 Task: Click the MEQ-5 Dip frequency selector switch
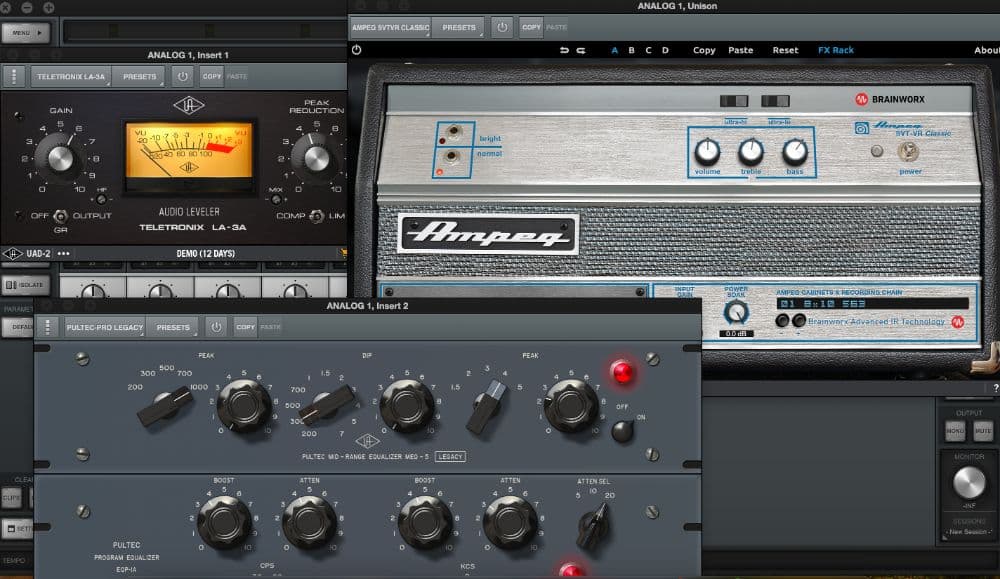(327, 405)
